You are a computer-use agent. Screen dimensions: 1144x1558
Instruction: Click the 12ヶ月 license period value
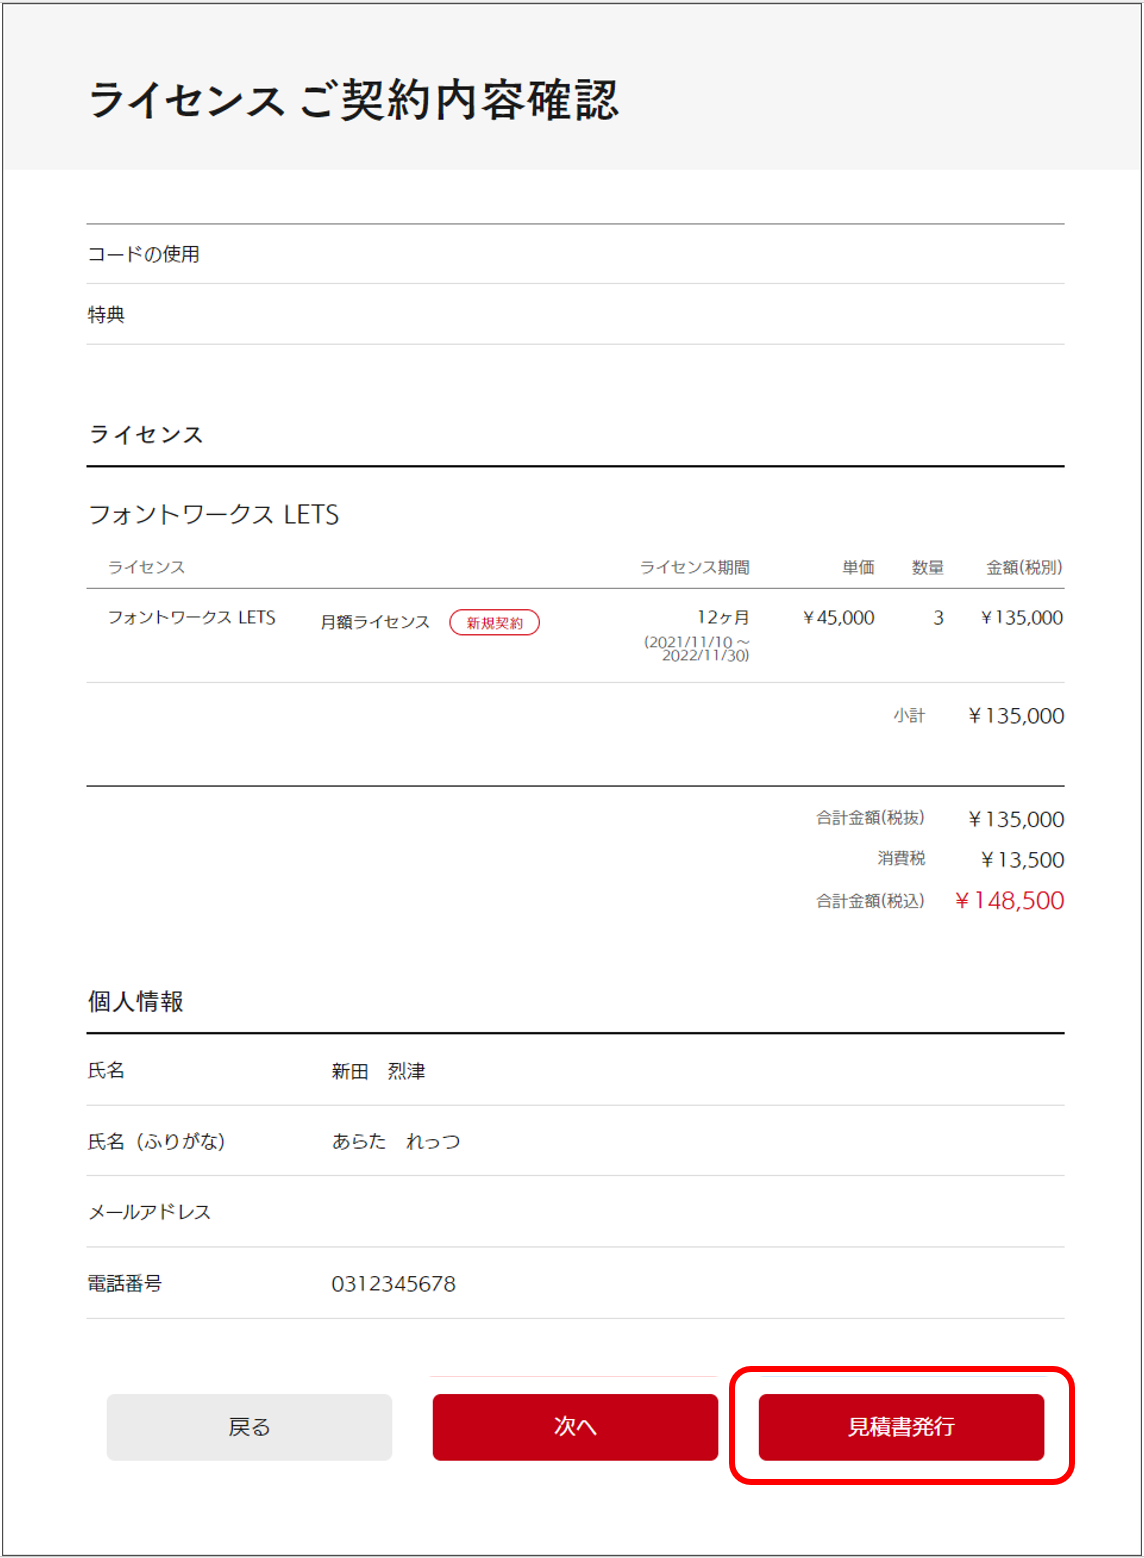coord(722,618)
